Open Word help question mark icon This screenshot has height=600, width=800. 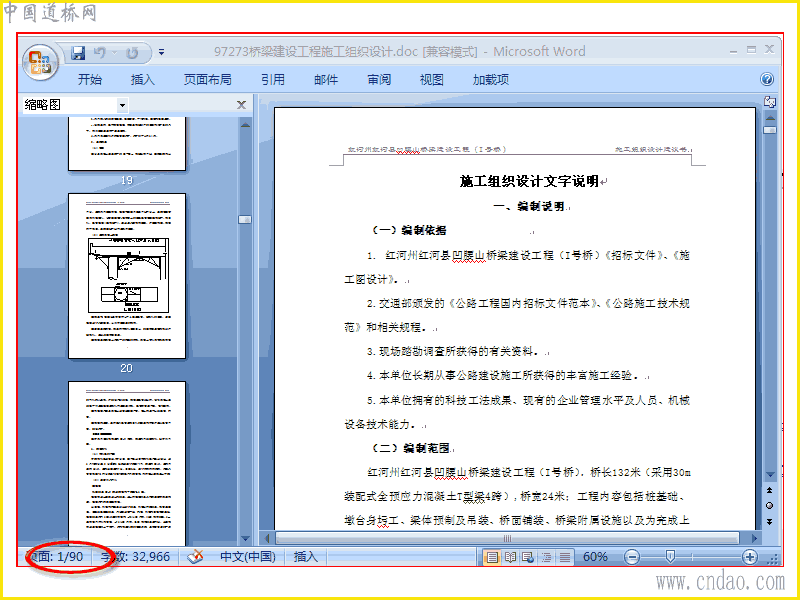point(767,79)
